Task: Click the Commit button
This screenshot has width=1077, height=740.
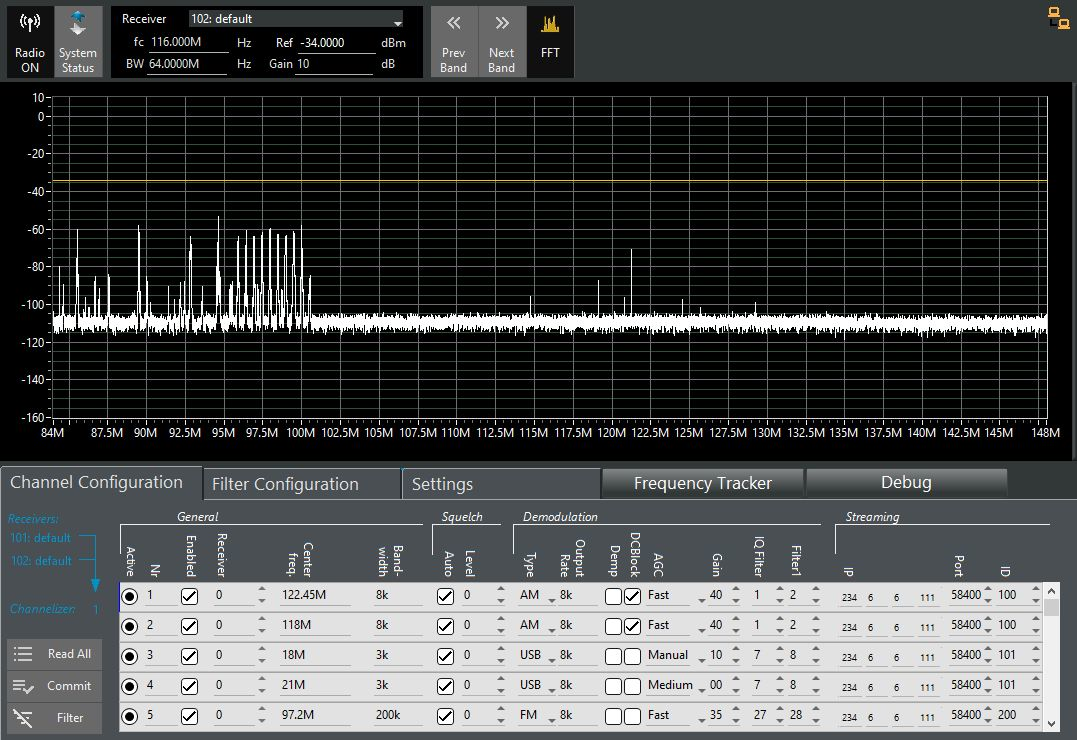Action: (x=55, y=686)
